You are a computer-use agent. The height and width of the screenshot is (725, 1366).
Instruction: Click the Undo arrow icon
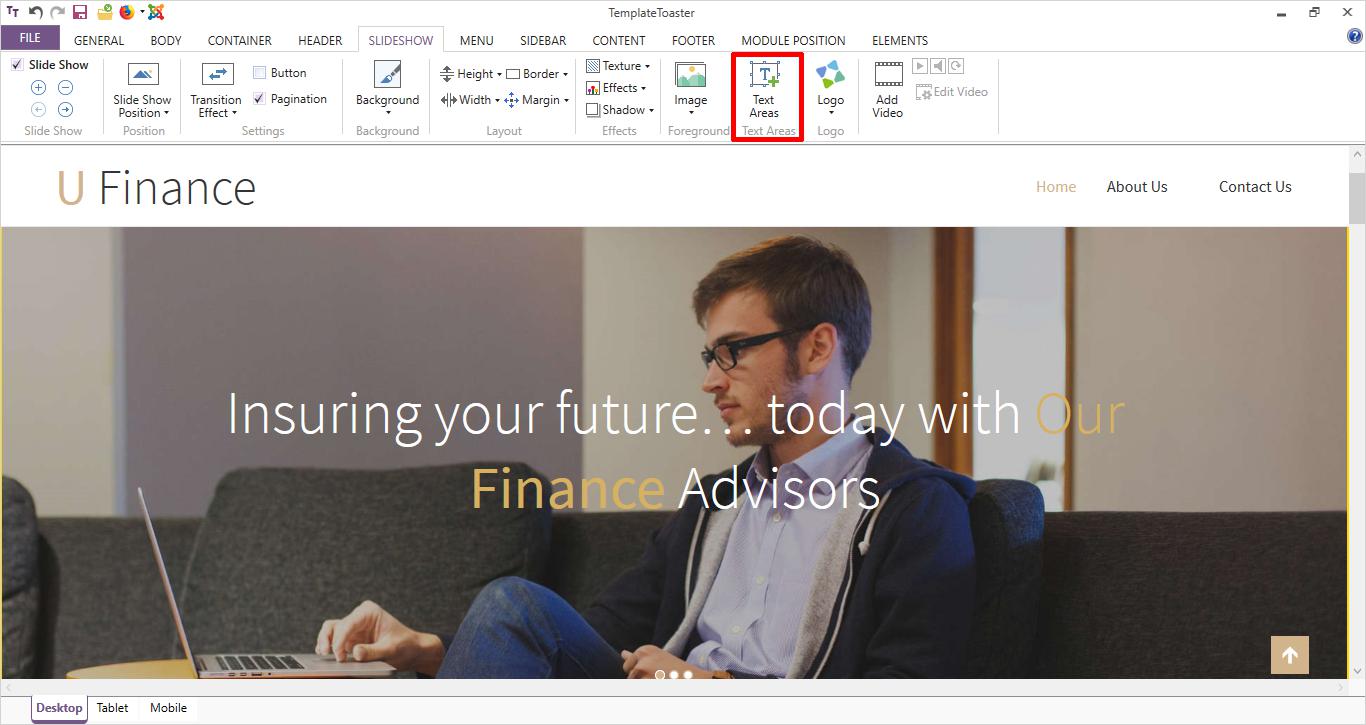click(36, 13)
